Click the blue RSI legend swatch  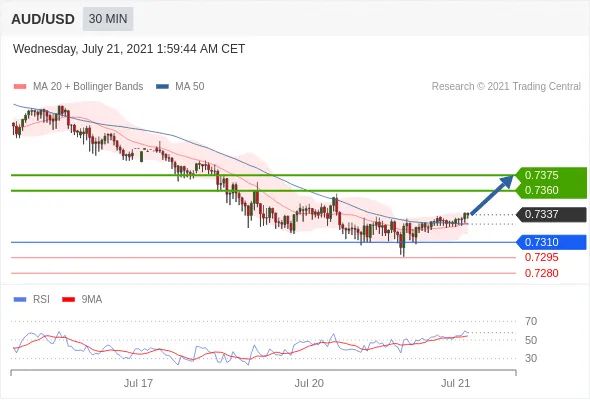[x=20, y=300]
